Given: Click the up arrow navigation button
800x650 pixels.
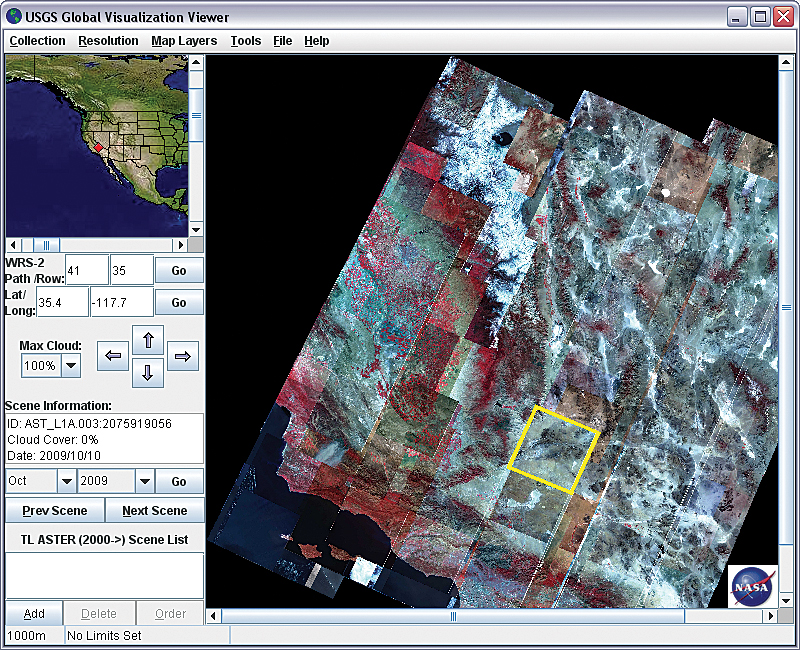Looking at the screenshot, I should [x=148, y=340].
